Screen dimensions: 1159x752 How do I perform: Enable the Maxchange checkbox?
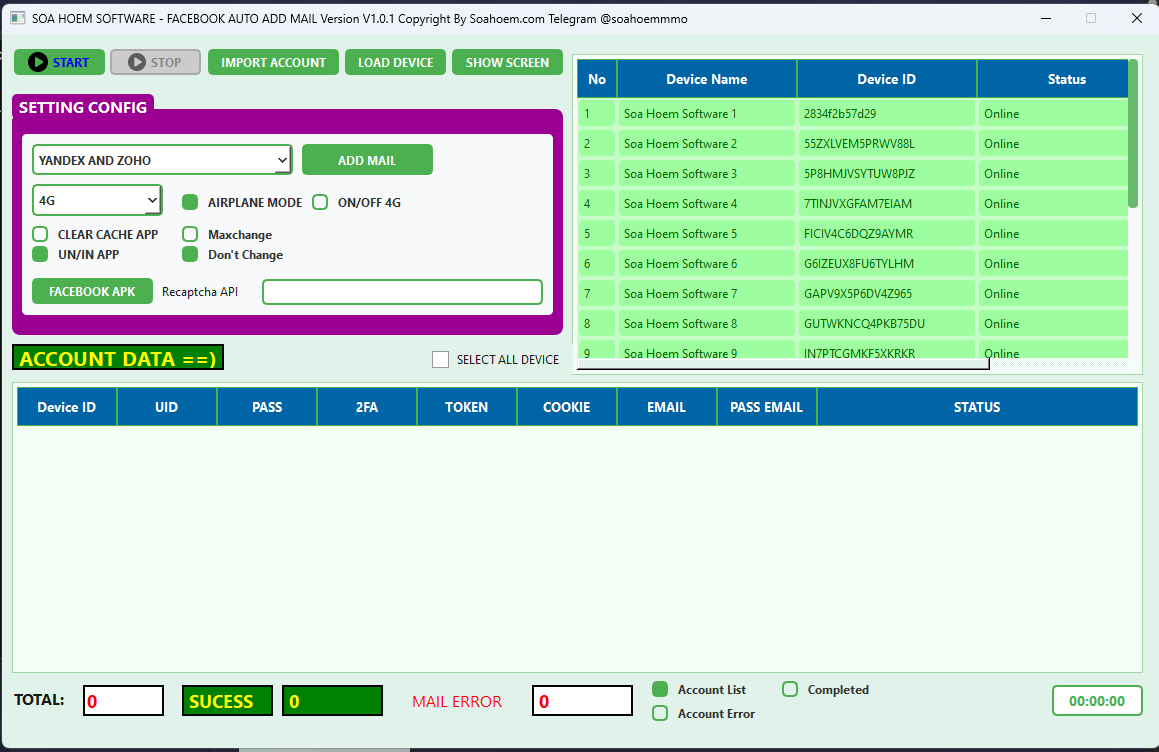[190, 234]
